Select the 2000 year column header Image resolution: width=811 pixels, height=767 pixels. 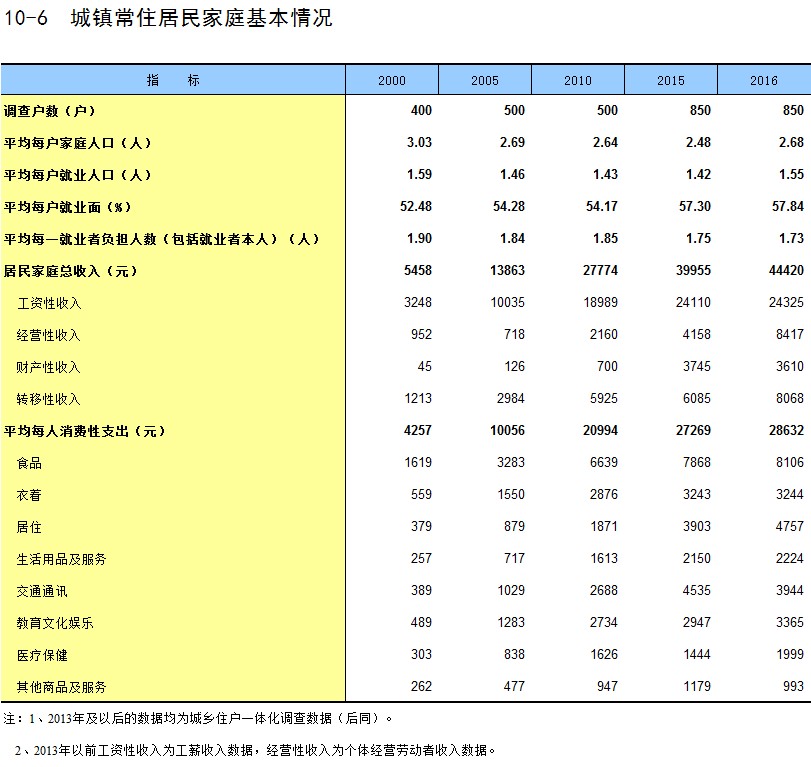pyautogui.click(x=392, y=80)
